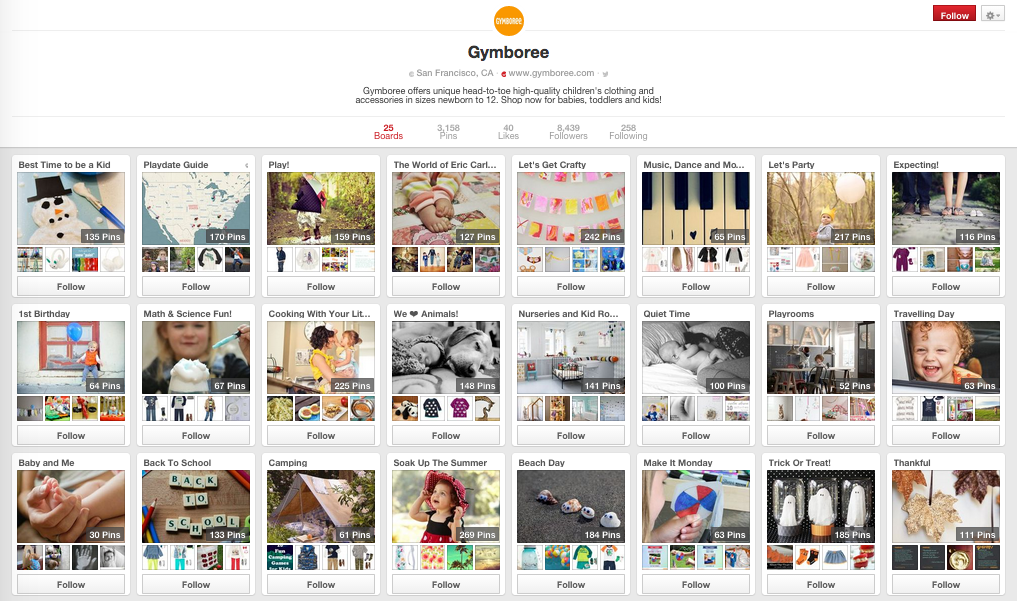1017x601 pixels.
Task: Click the location pin icon beside San Francisco
Action: [411, 74]
